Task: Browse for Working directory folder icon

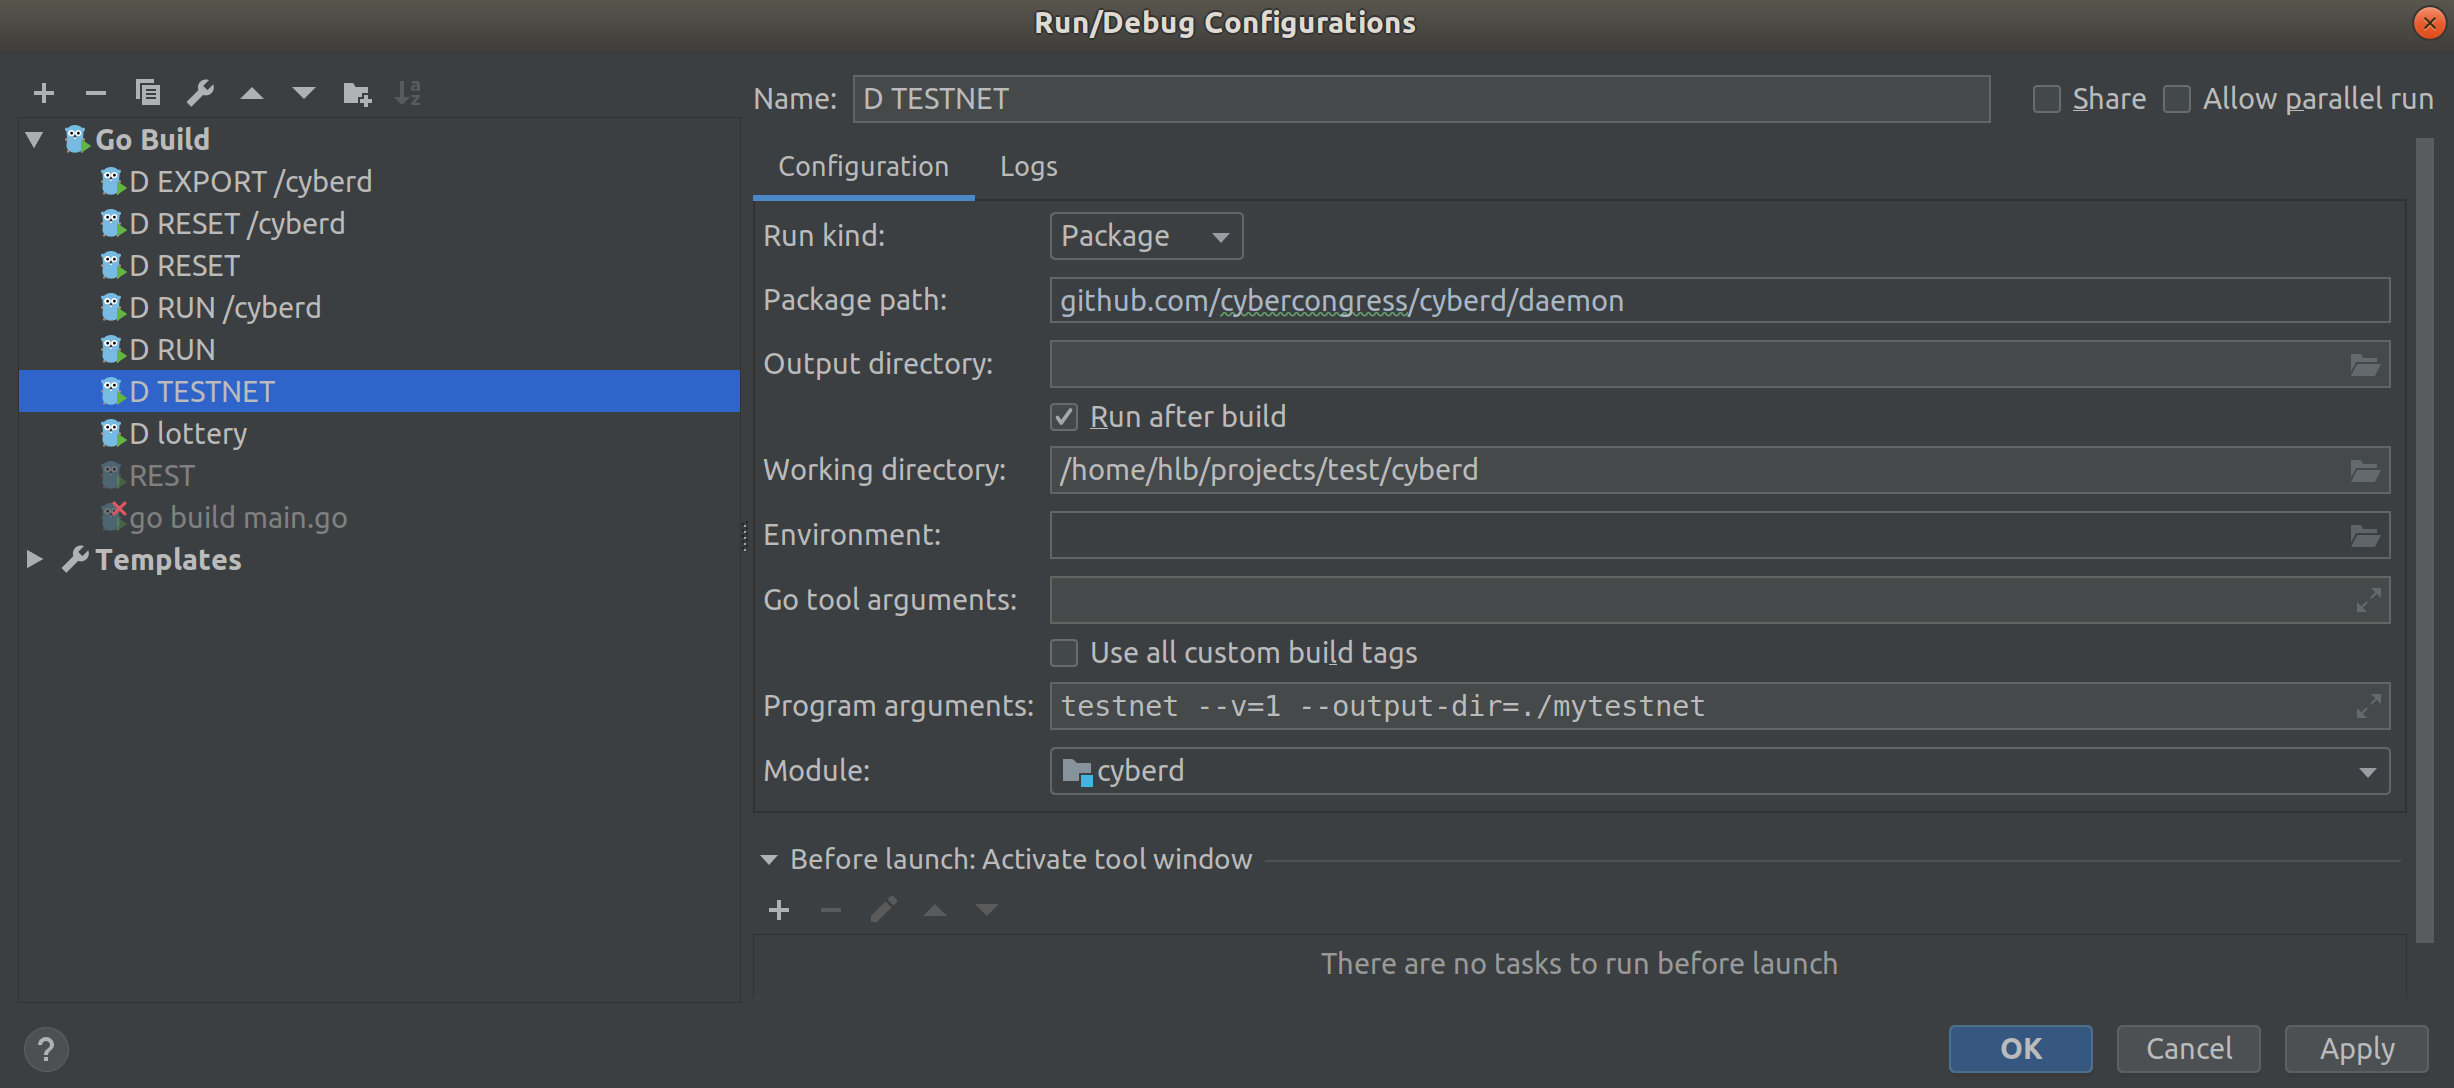Action: coord(2364,470)
